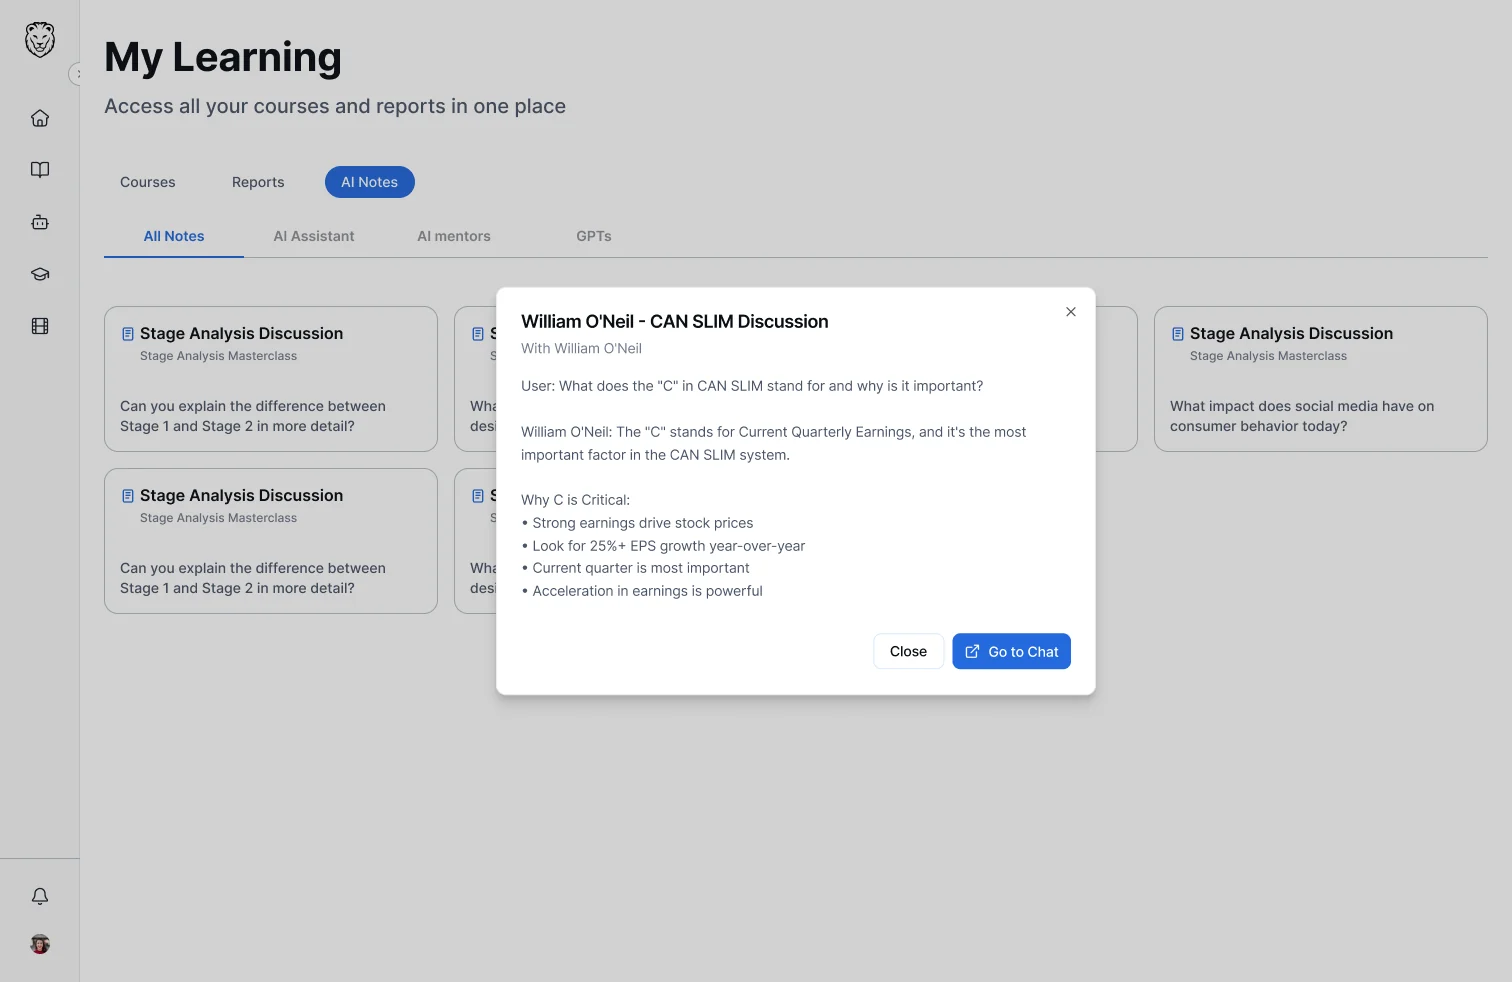Image resolution: width=1512 pixels, height=982 pixels.
Task: Click the Close button in dialog
Action: (908, 651)
